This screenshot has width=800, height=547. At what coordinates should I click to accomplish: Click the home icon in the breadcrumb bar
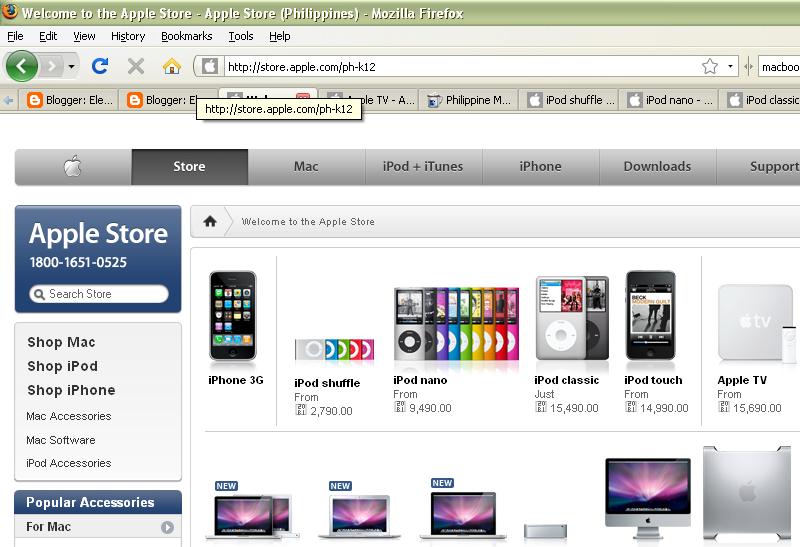point(210,221)
